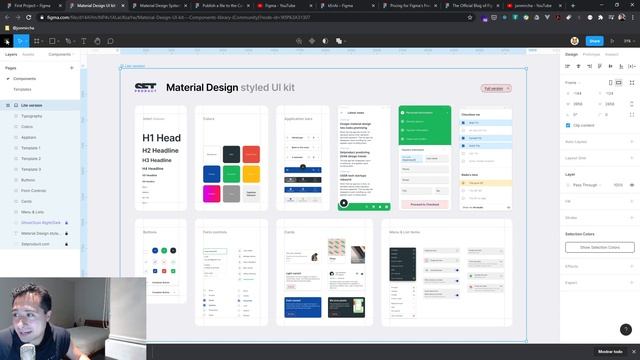Select the Typography layer

(x=40, y=116)
